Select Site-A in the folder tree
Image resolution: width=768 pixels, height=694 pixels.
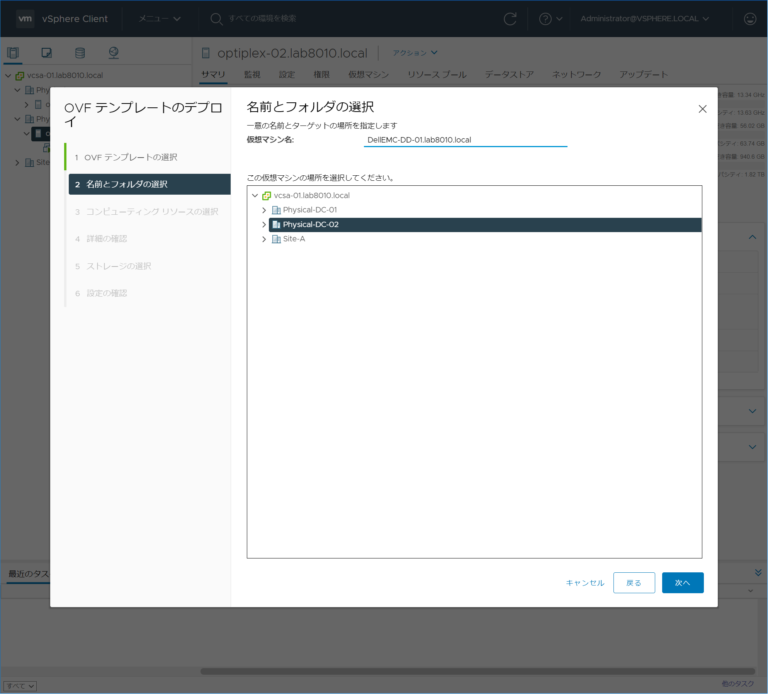(294, 239)
